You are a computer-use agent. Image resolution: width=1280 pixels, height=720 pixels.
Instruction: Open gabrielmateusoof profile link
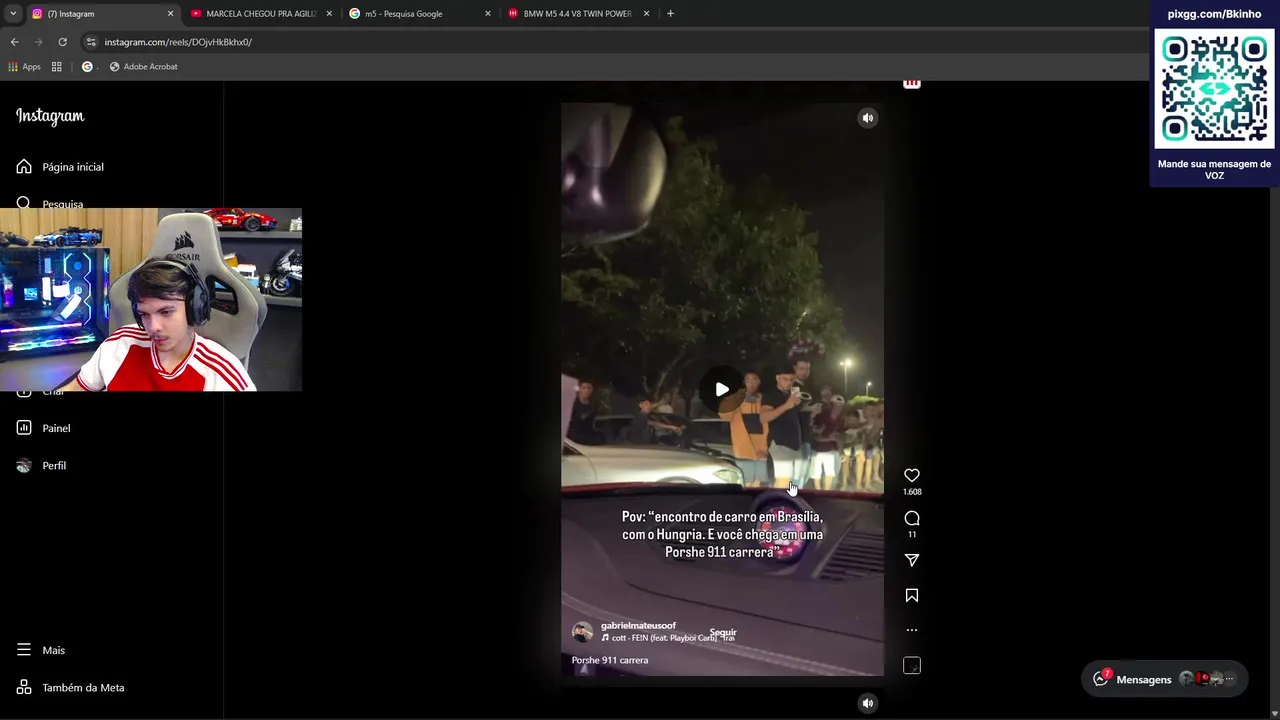pyautogui.click(x=638, y=625)
